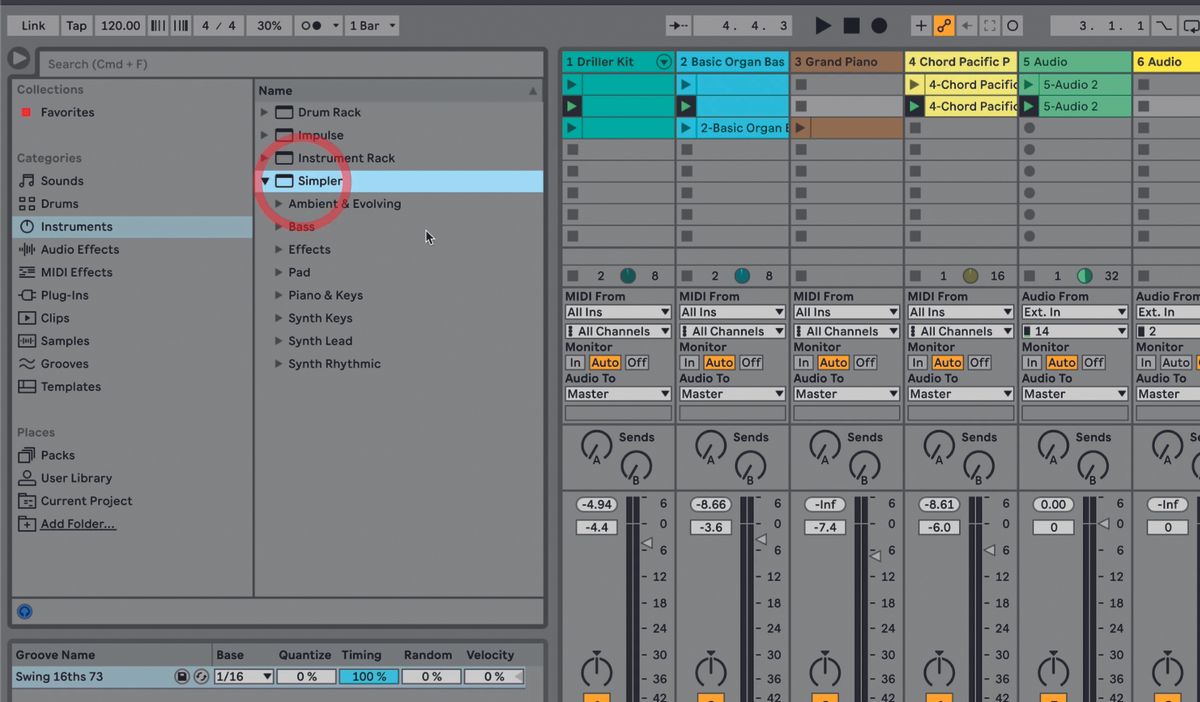The width and height of the screenshot is (1200, 702).
Task: Open Plug-Ins category in browser
Action: pos(64,295)
